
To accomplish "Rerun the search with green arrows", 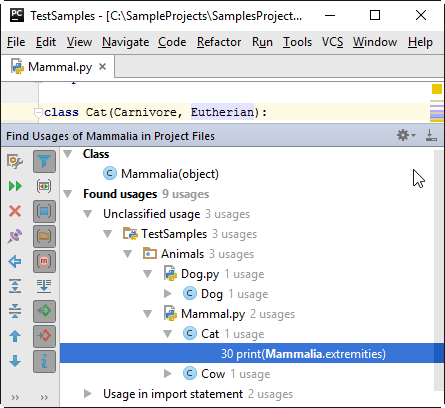I will (15, 186).
